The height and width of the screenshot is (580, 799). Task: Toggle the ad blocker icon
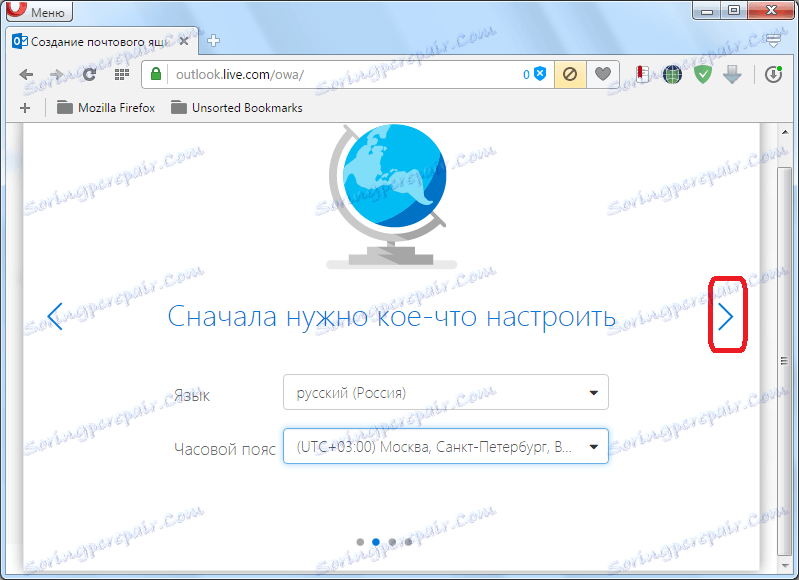tap(570, 75)
